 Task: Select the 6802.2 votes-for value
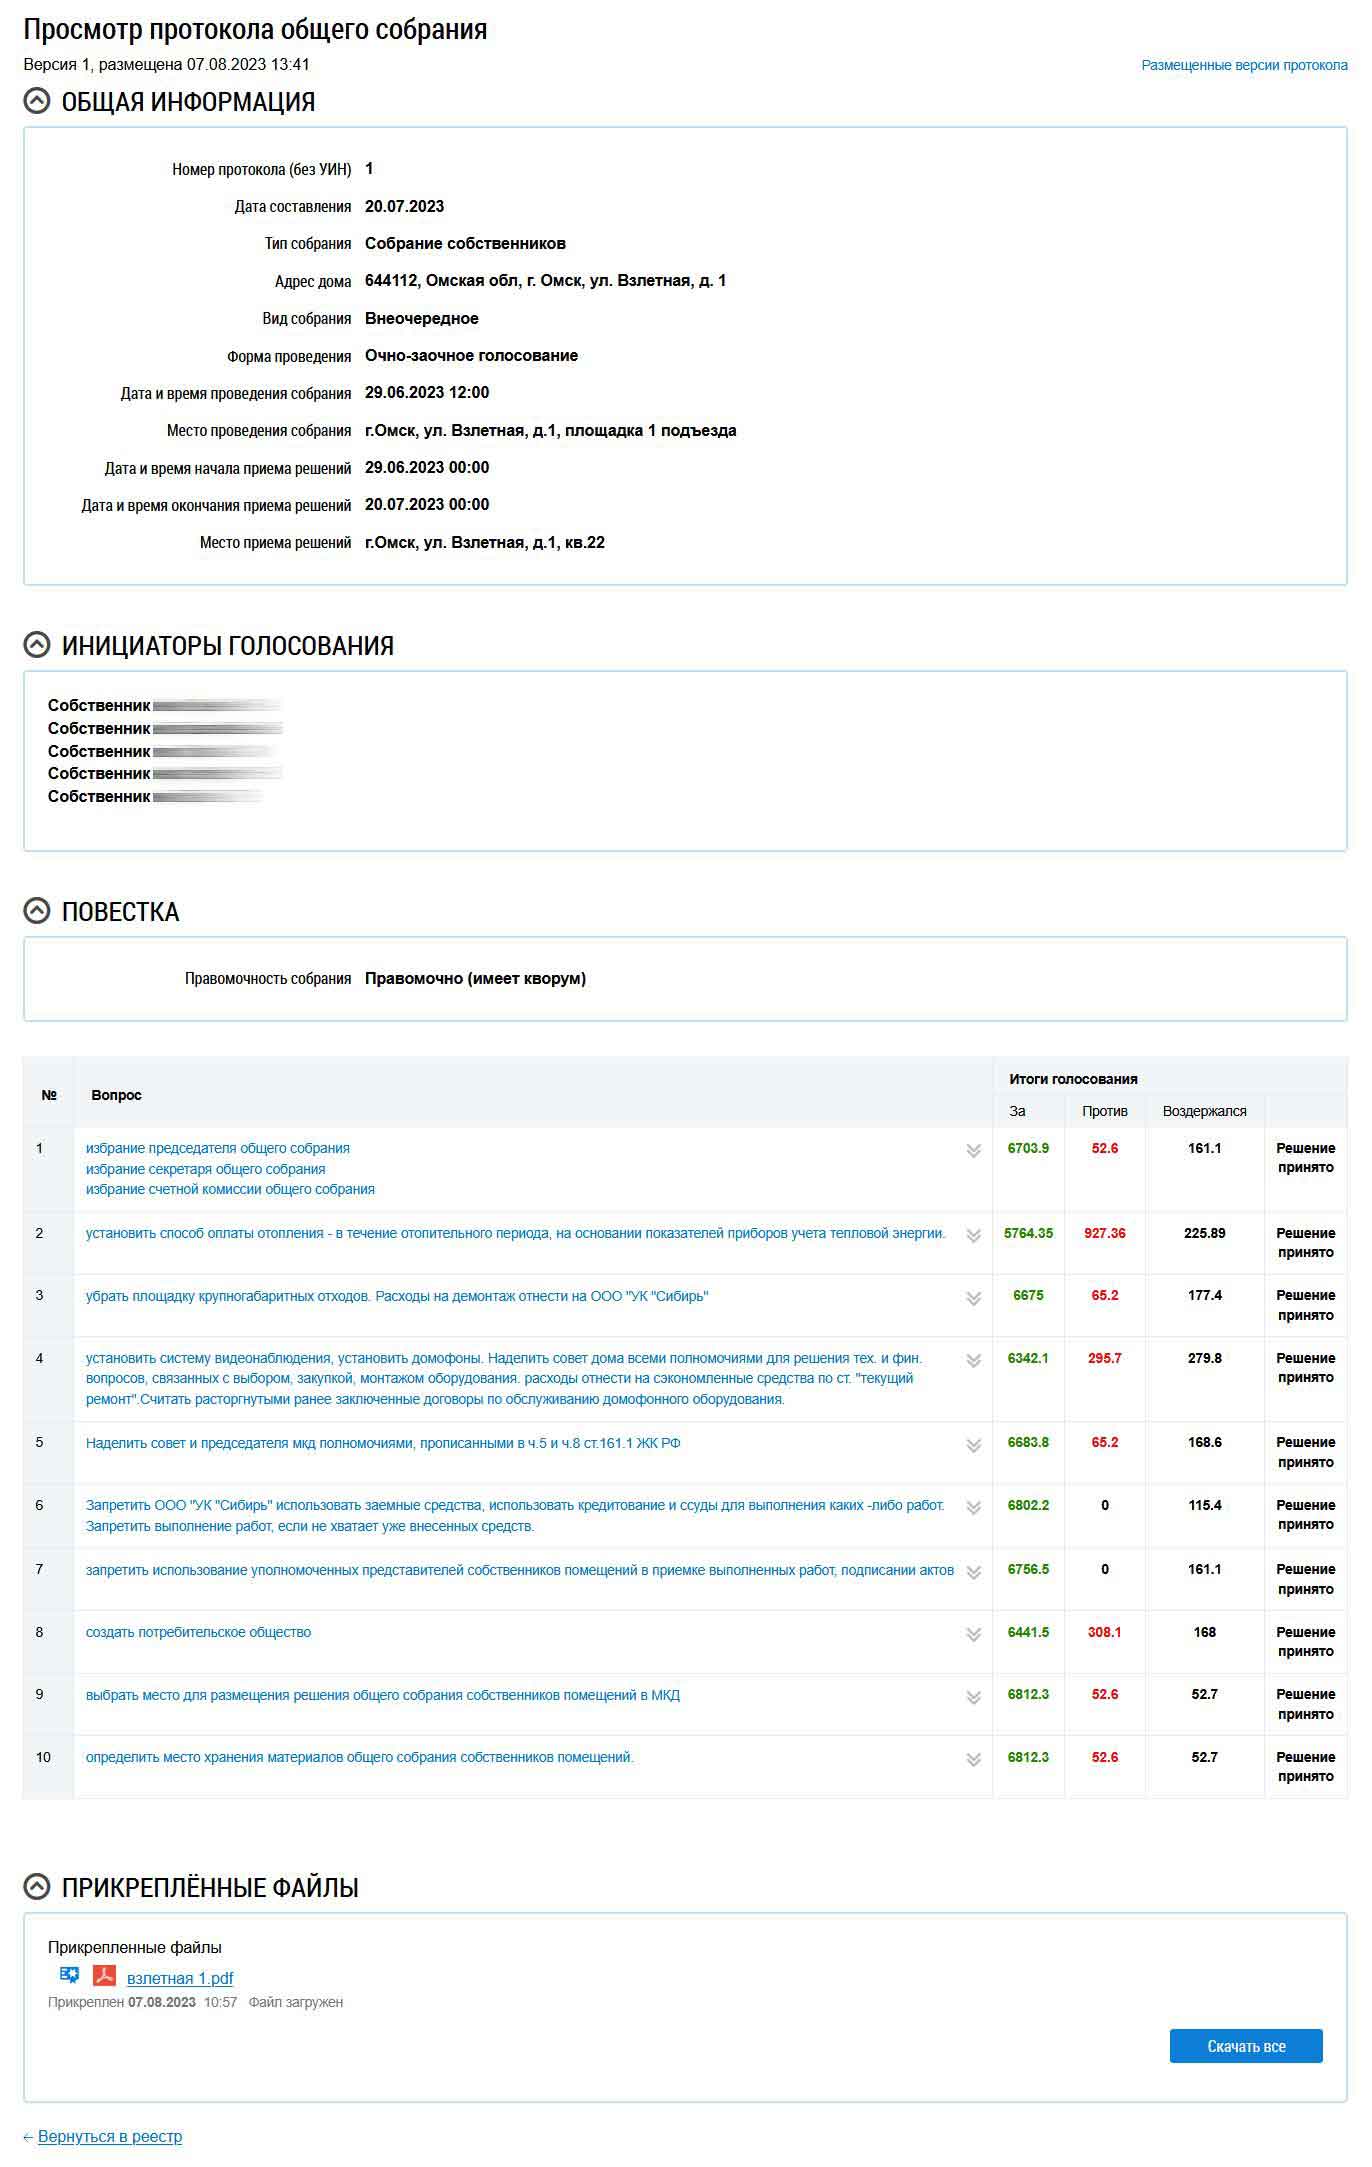coord(1028,1505)
